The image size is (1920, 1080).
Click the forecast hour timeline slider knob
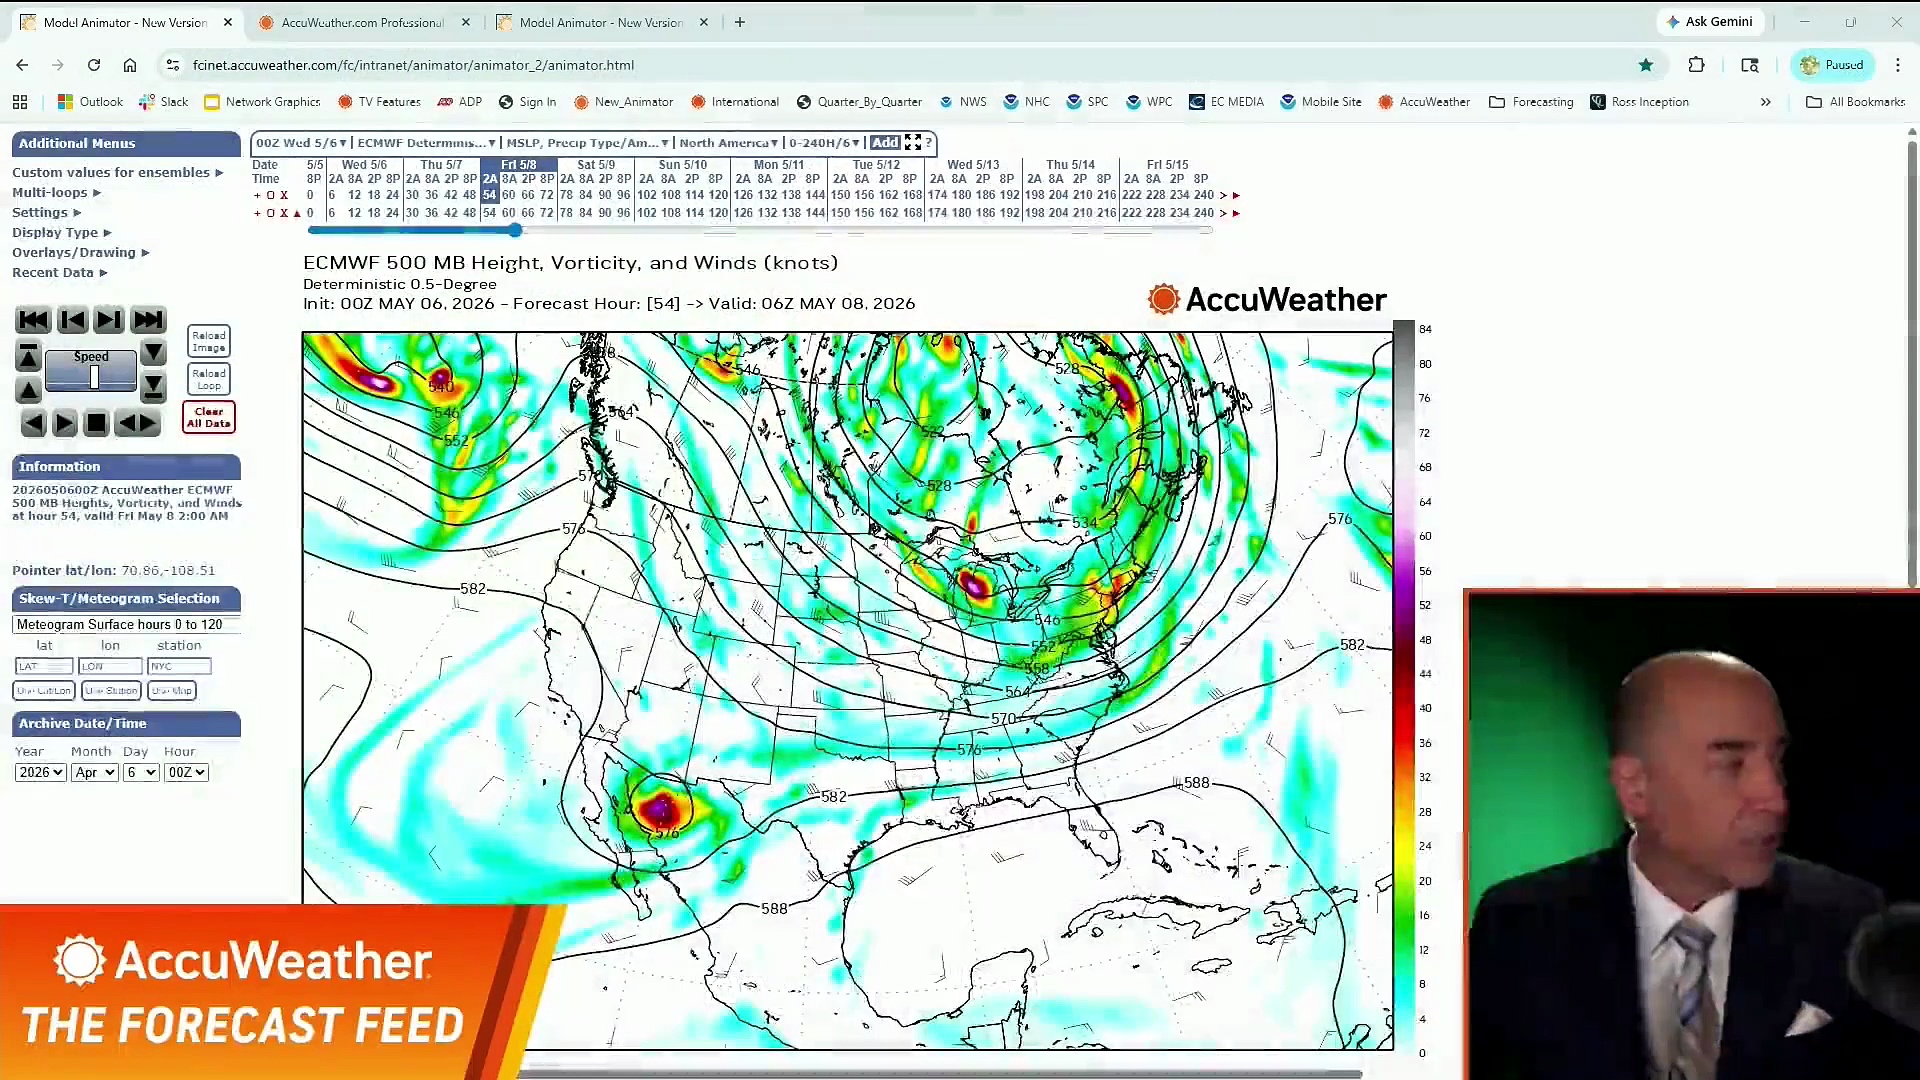pos(515,230)
